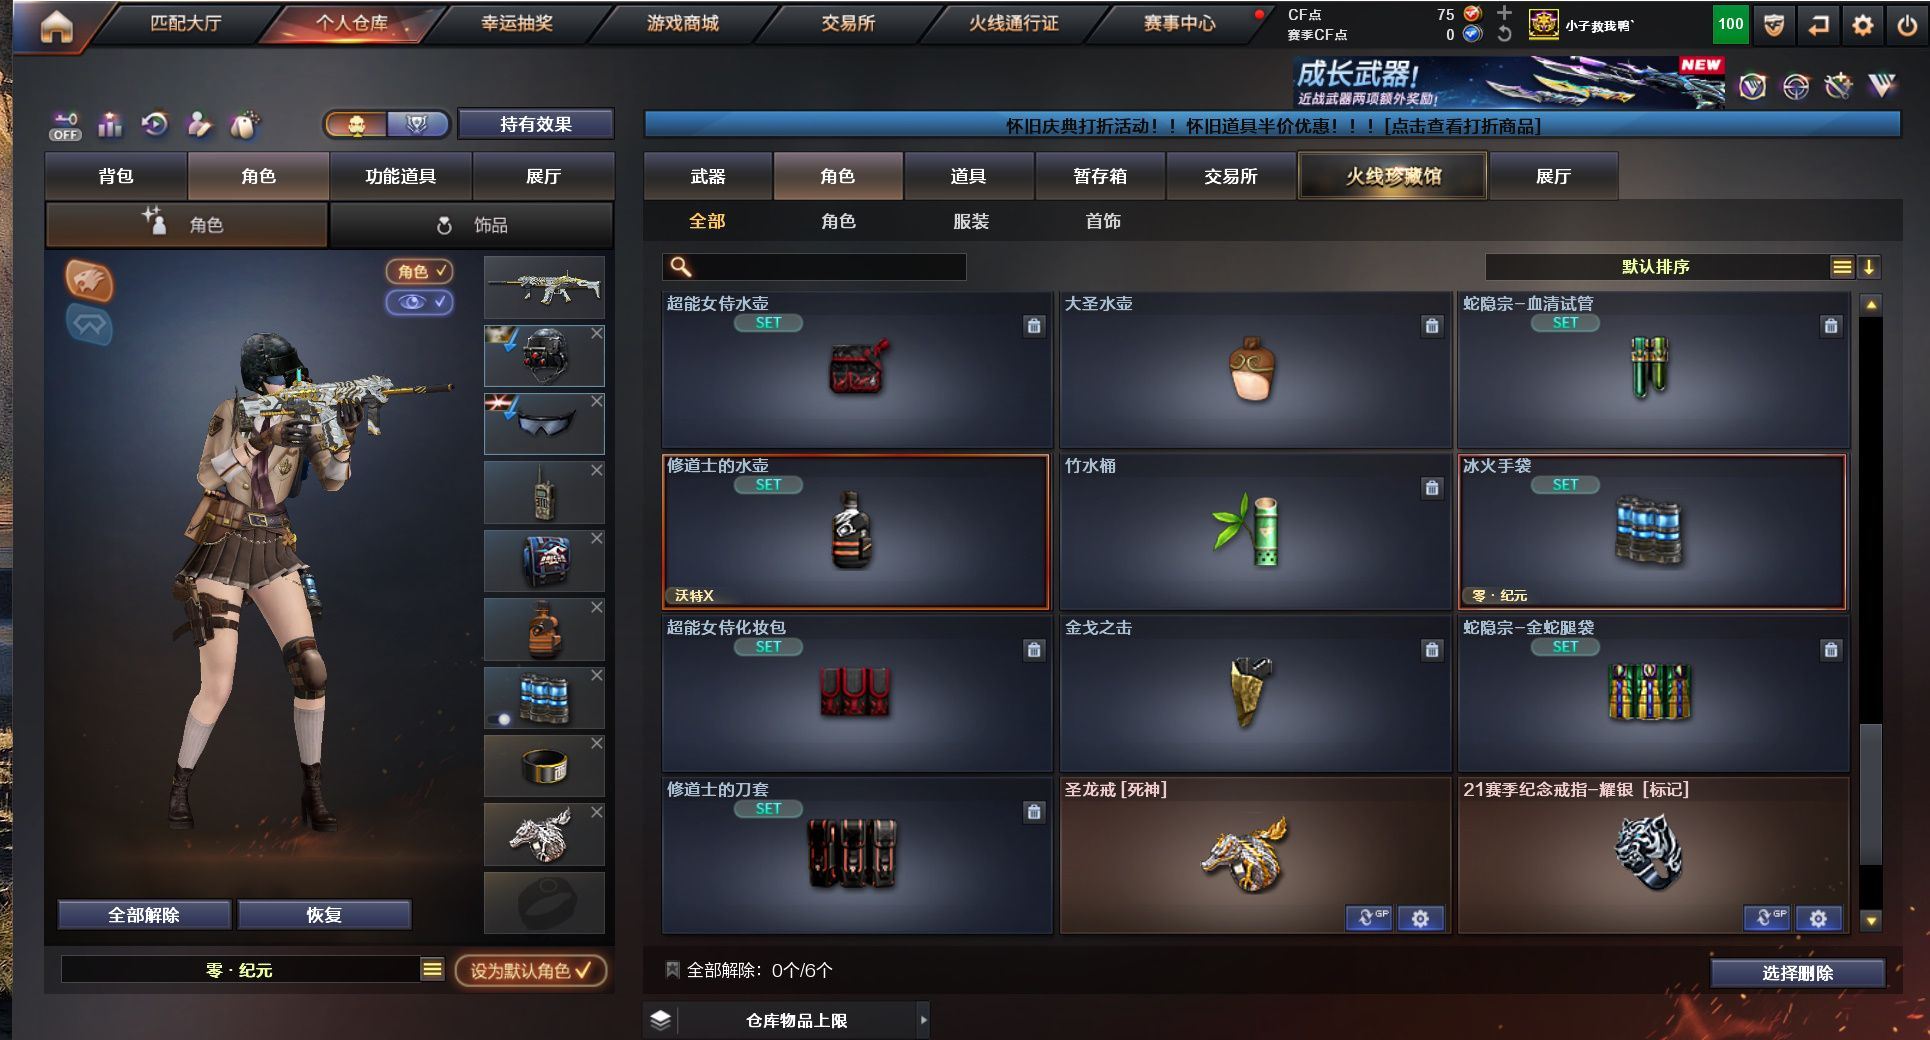Click the power icon in the top bar

point(1907,25)
